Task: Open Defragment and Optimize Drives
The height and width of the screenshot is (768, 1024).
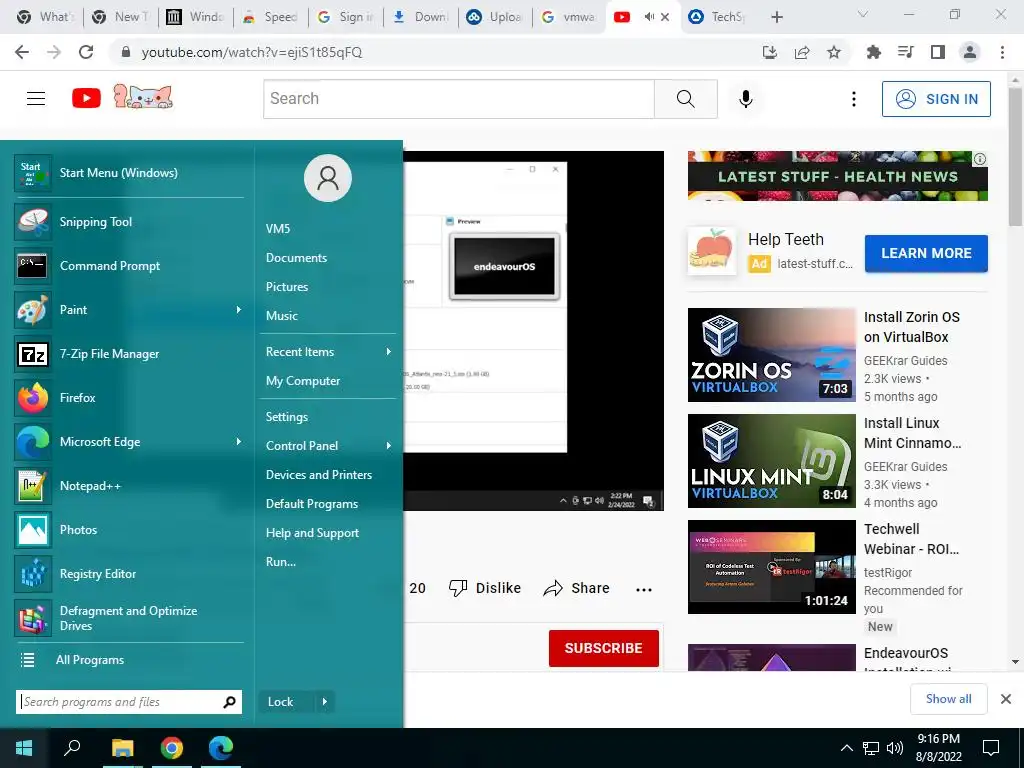Action: click(x=129, y=618)
